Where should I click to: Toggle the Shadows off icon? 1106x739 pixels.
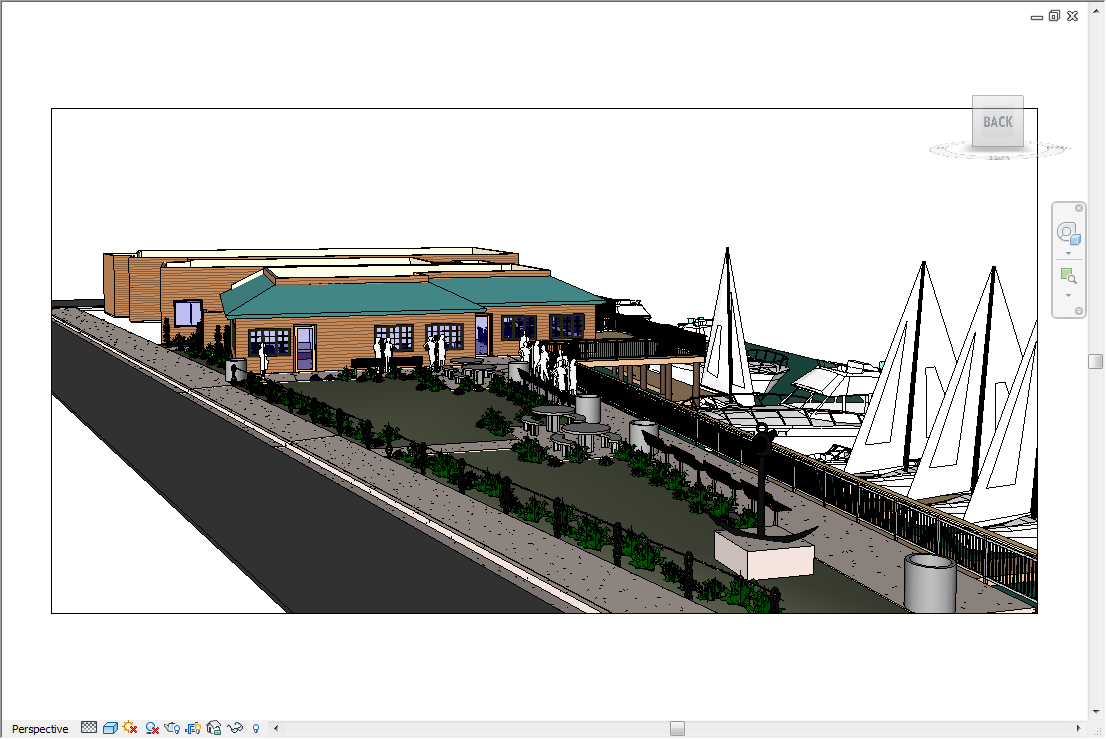point(152,728)
